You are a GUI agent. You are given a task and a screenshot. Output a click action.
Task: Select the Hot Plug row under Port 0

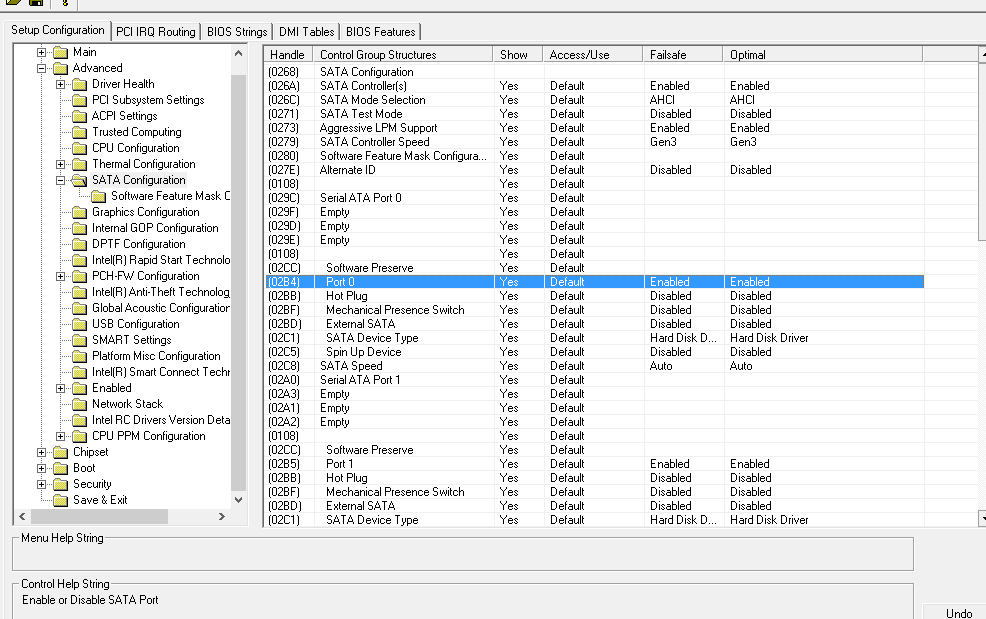(x=347, y=296)
